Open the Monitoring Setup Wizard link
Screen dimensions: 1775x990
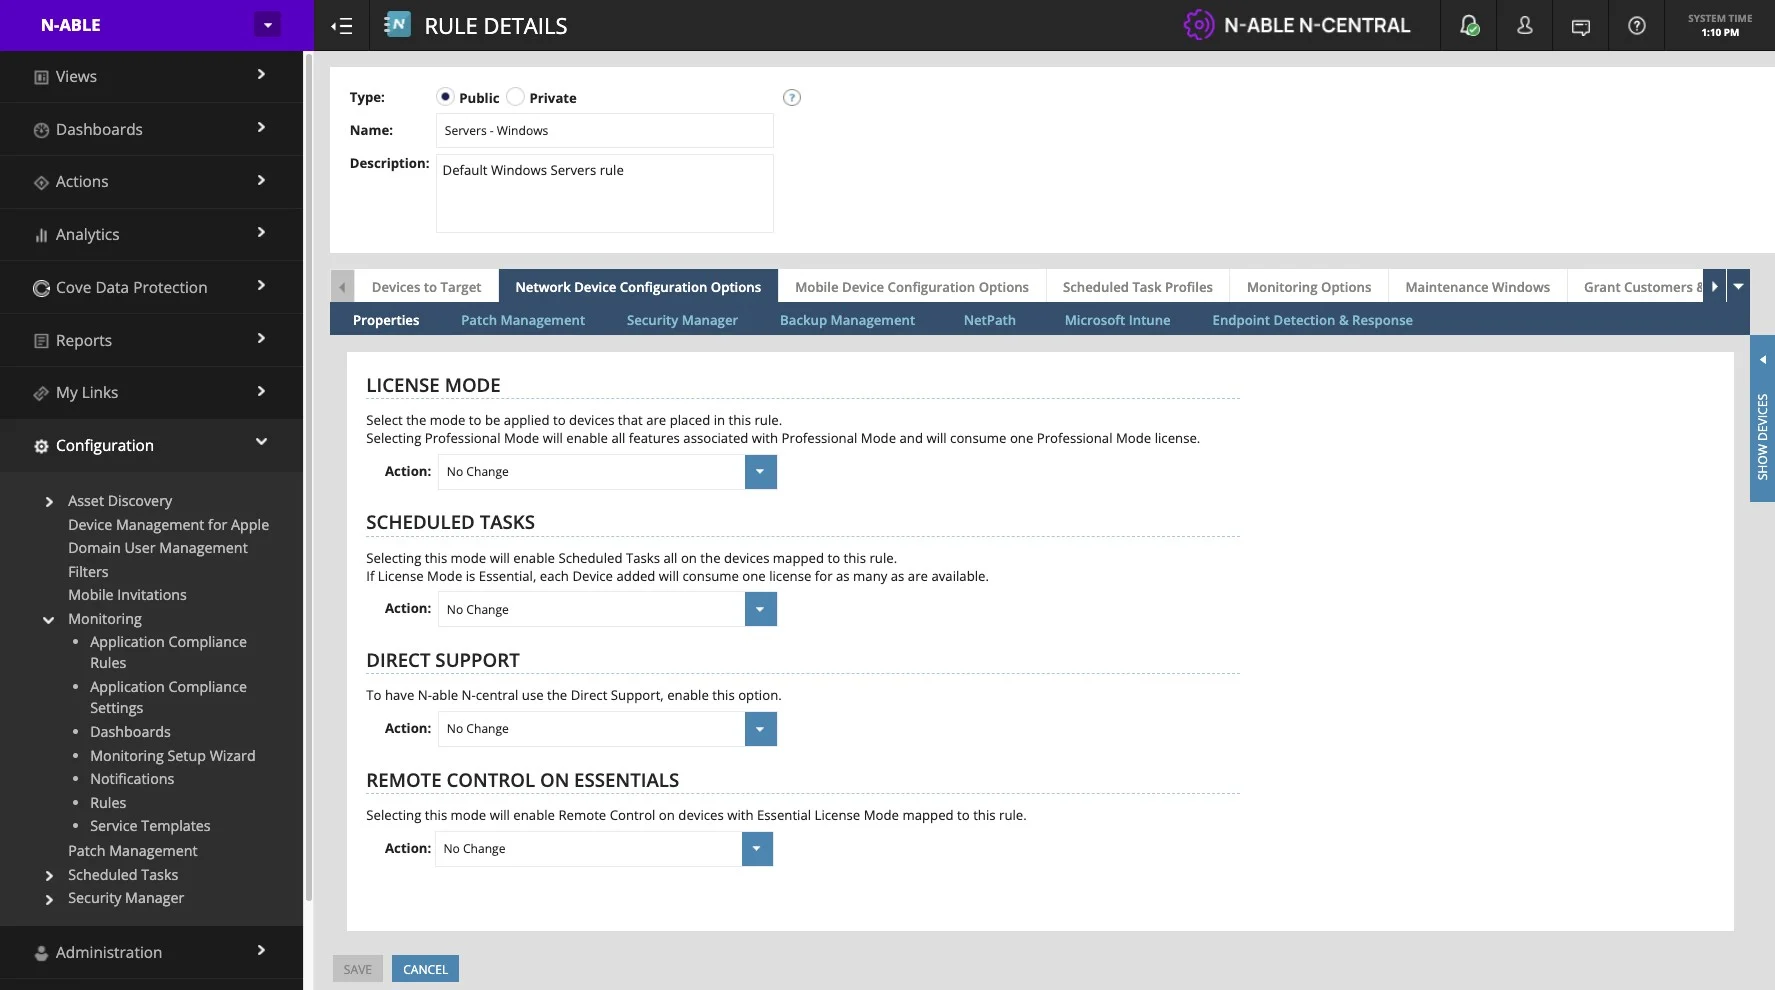pos(173,756)
